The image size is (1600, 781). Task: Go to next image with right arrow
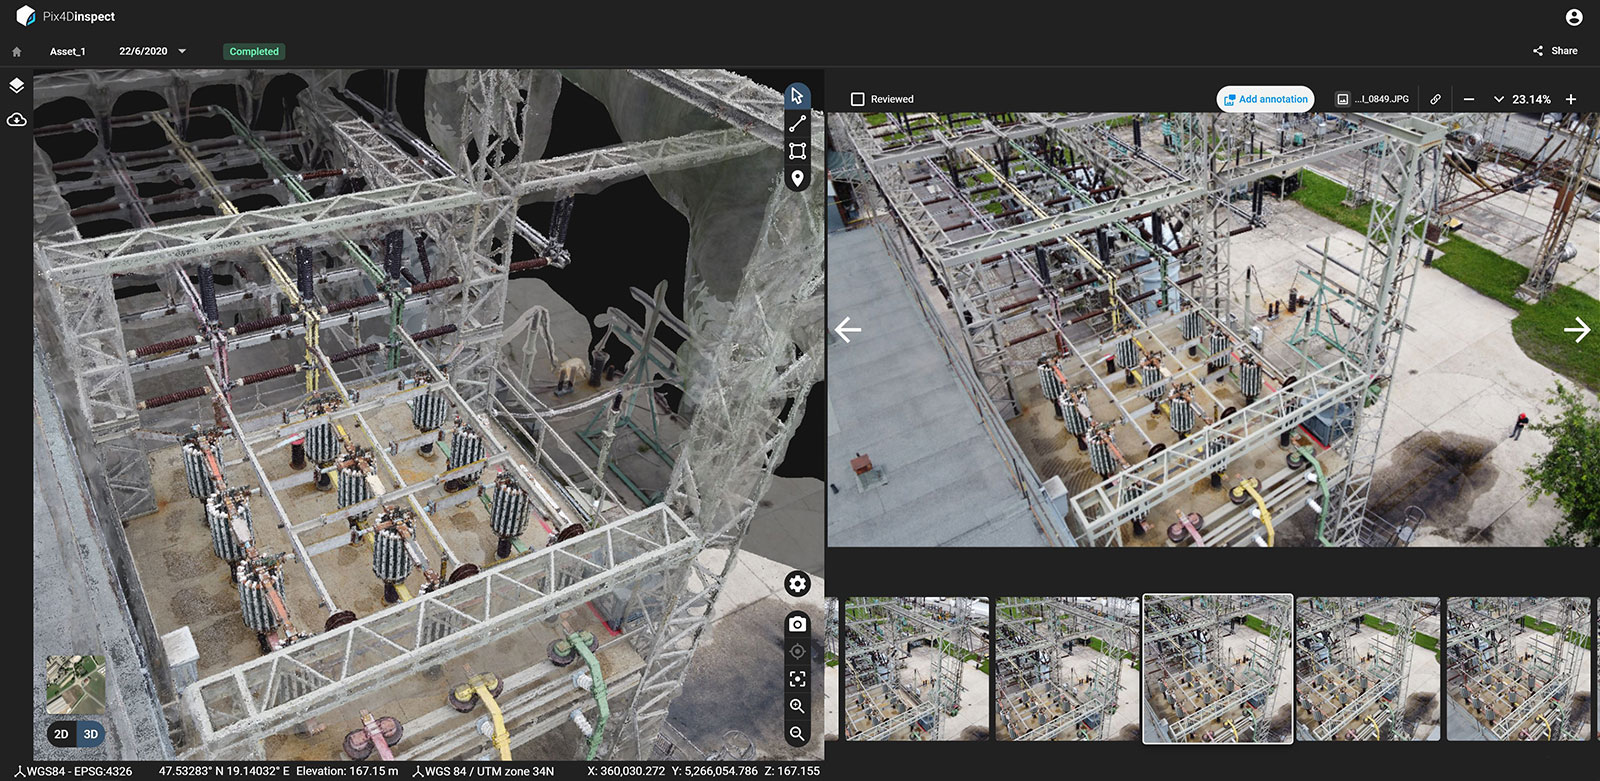pos(1576,329)
